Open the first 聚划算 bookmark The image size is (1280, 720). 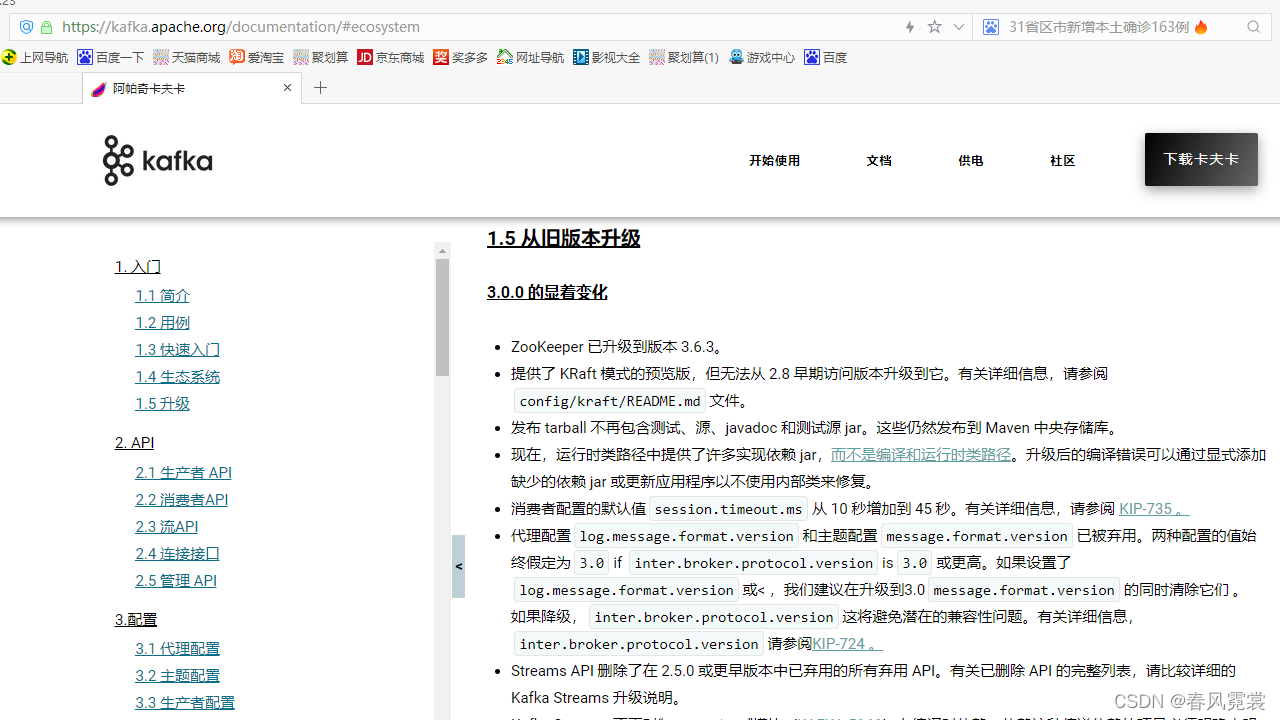[321, 57]
